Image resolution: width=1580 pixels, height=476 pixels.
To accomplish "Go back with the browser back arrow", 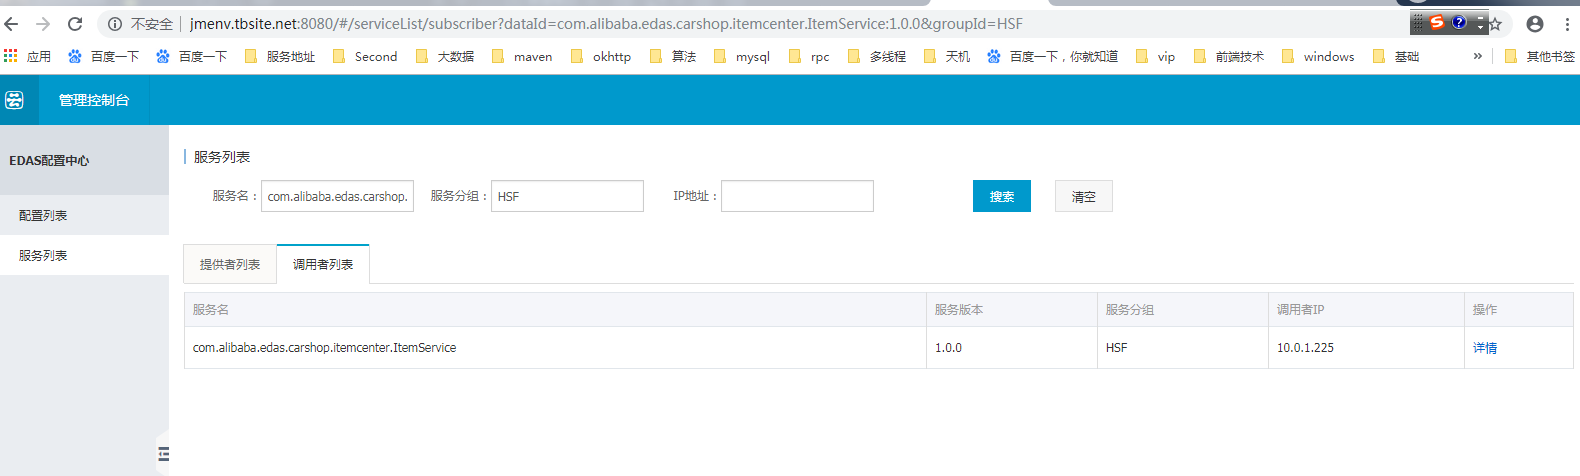I will 12,24.
